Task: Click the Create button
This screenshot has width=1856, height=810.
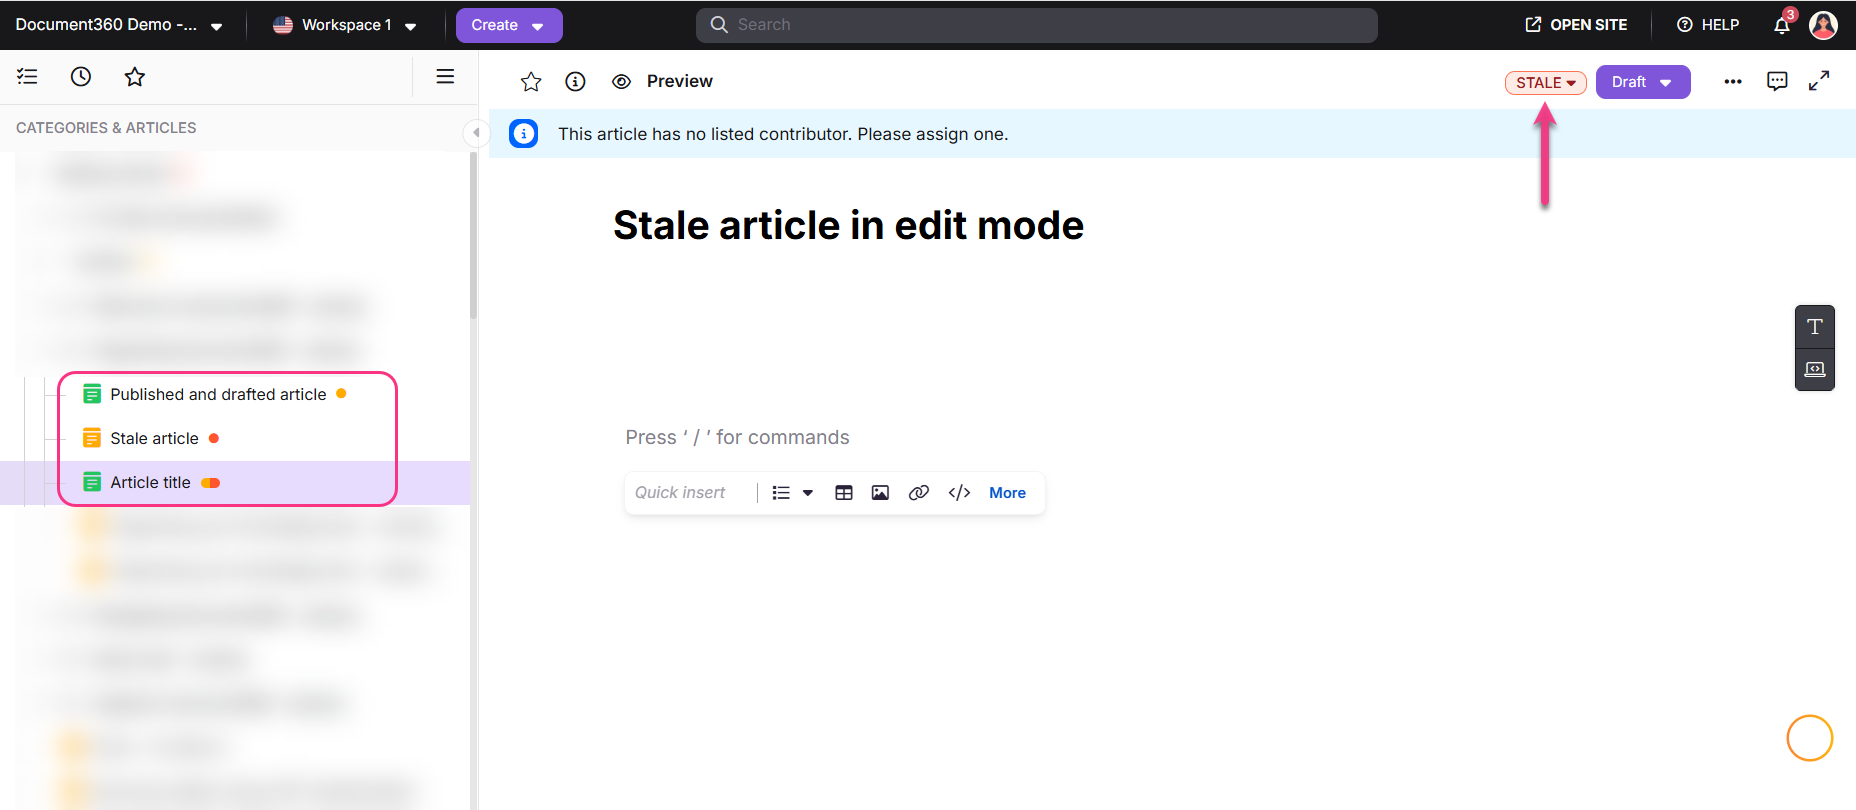Action: 509,25
